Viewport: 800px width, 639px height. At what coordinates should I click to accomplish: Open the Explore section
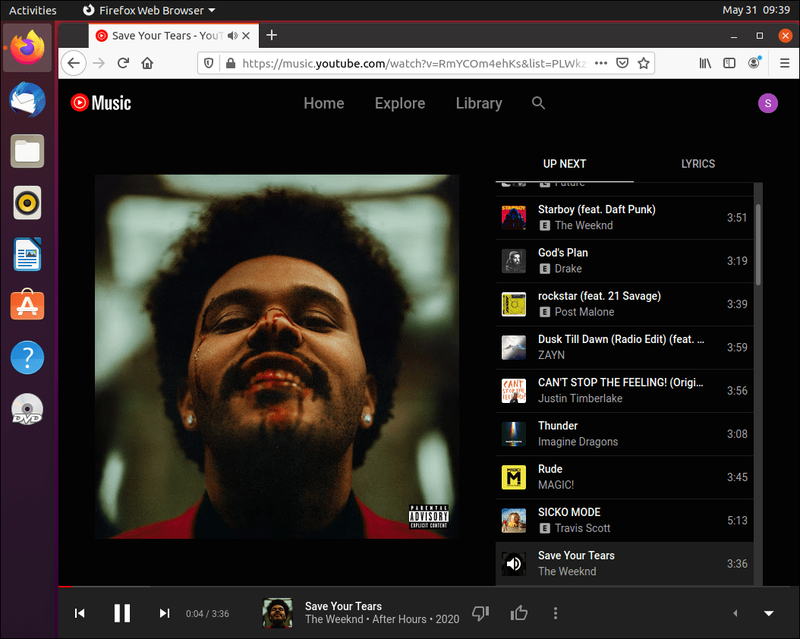[400, 103]
